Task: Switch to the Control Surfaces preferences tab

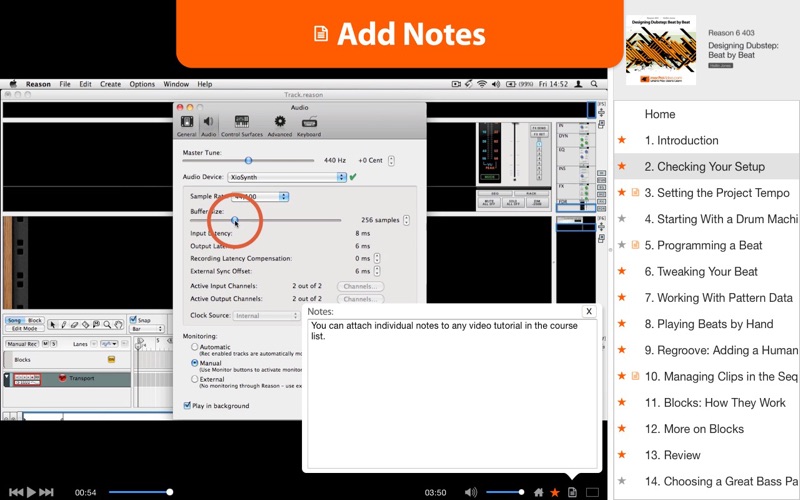Action: pyautogui.click(x=242, y=126)
